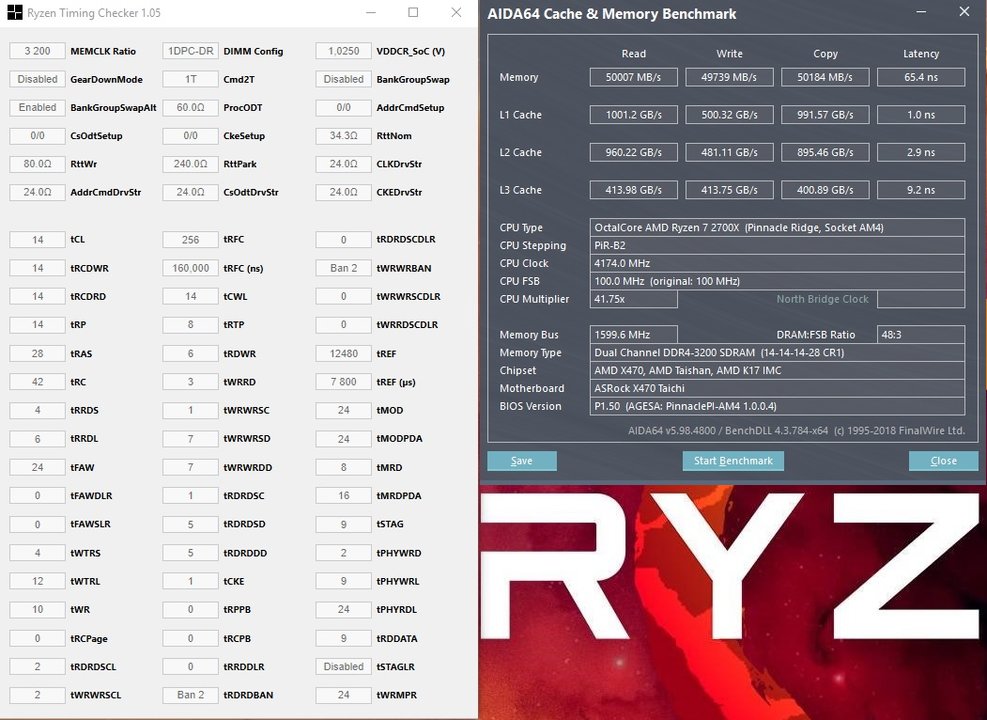Click the ProcODT 60.0Ω field
The image size is (987, 720).
tap(190, 108)
